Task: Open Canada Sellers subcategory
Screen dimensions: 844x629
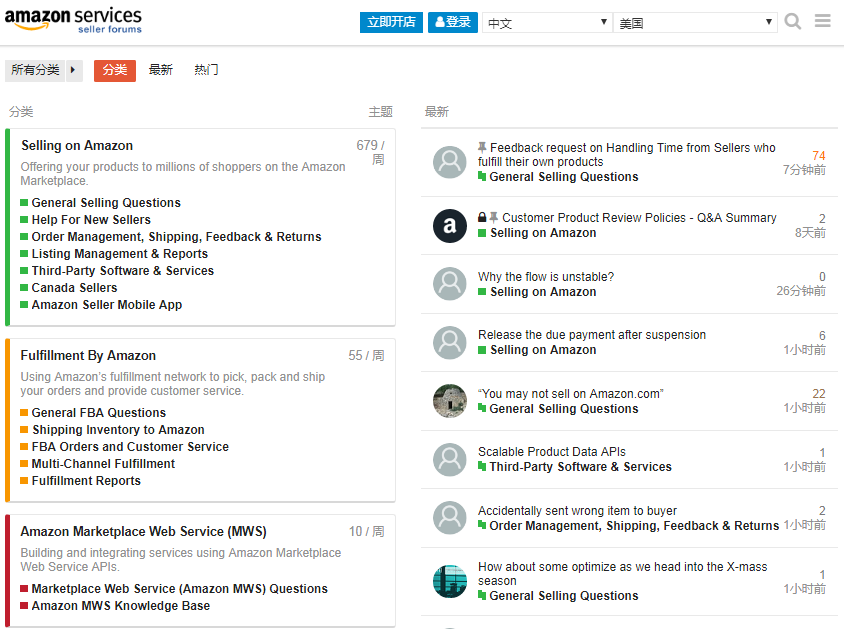Action: tap(74, 288)
